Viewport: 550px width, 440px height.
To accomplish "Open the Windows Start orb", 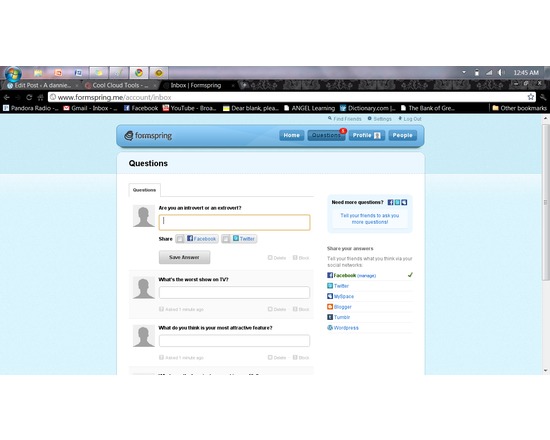I will point(13,74).
